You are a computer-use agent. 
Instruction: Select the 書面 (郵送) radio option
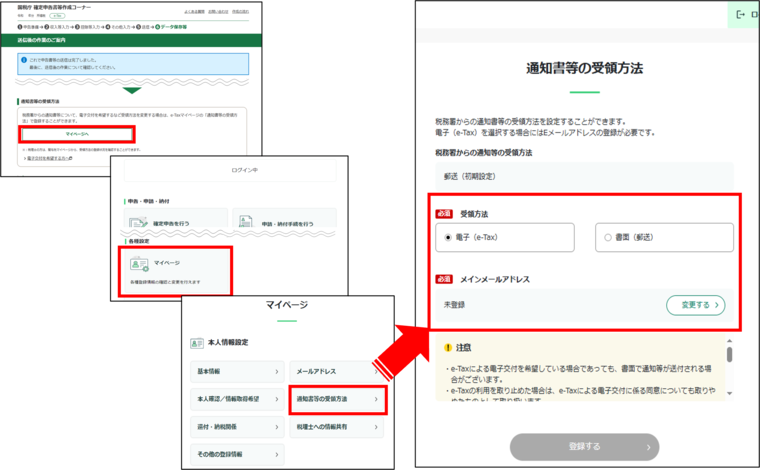coord(664,237)
